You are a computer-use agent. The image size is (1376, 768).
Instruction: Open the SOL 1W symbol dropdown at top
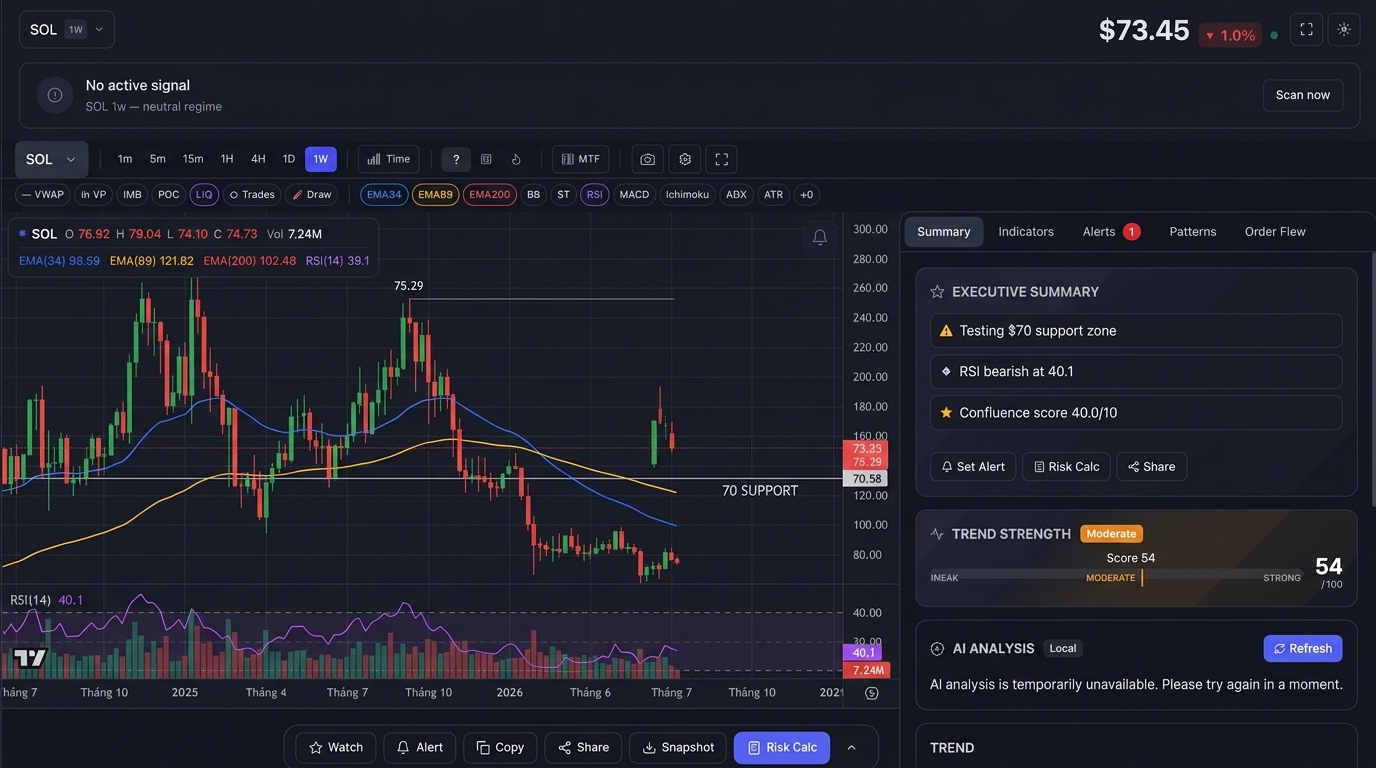click(67, 30)
